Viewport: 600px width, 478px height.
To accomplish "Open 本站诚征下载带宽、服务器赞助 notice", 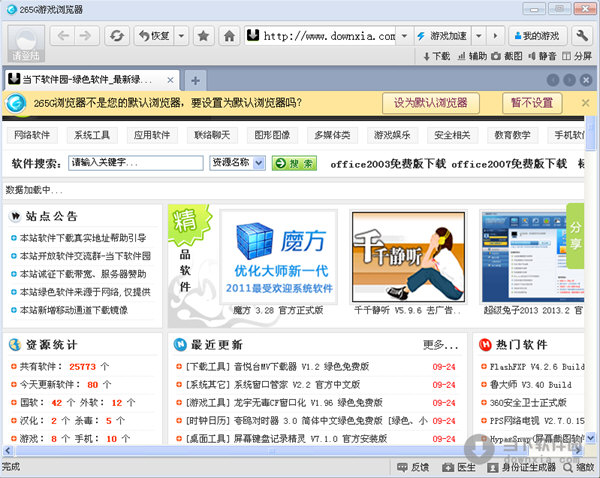I will [x=83, y=274].
